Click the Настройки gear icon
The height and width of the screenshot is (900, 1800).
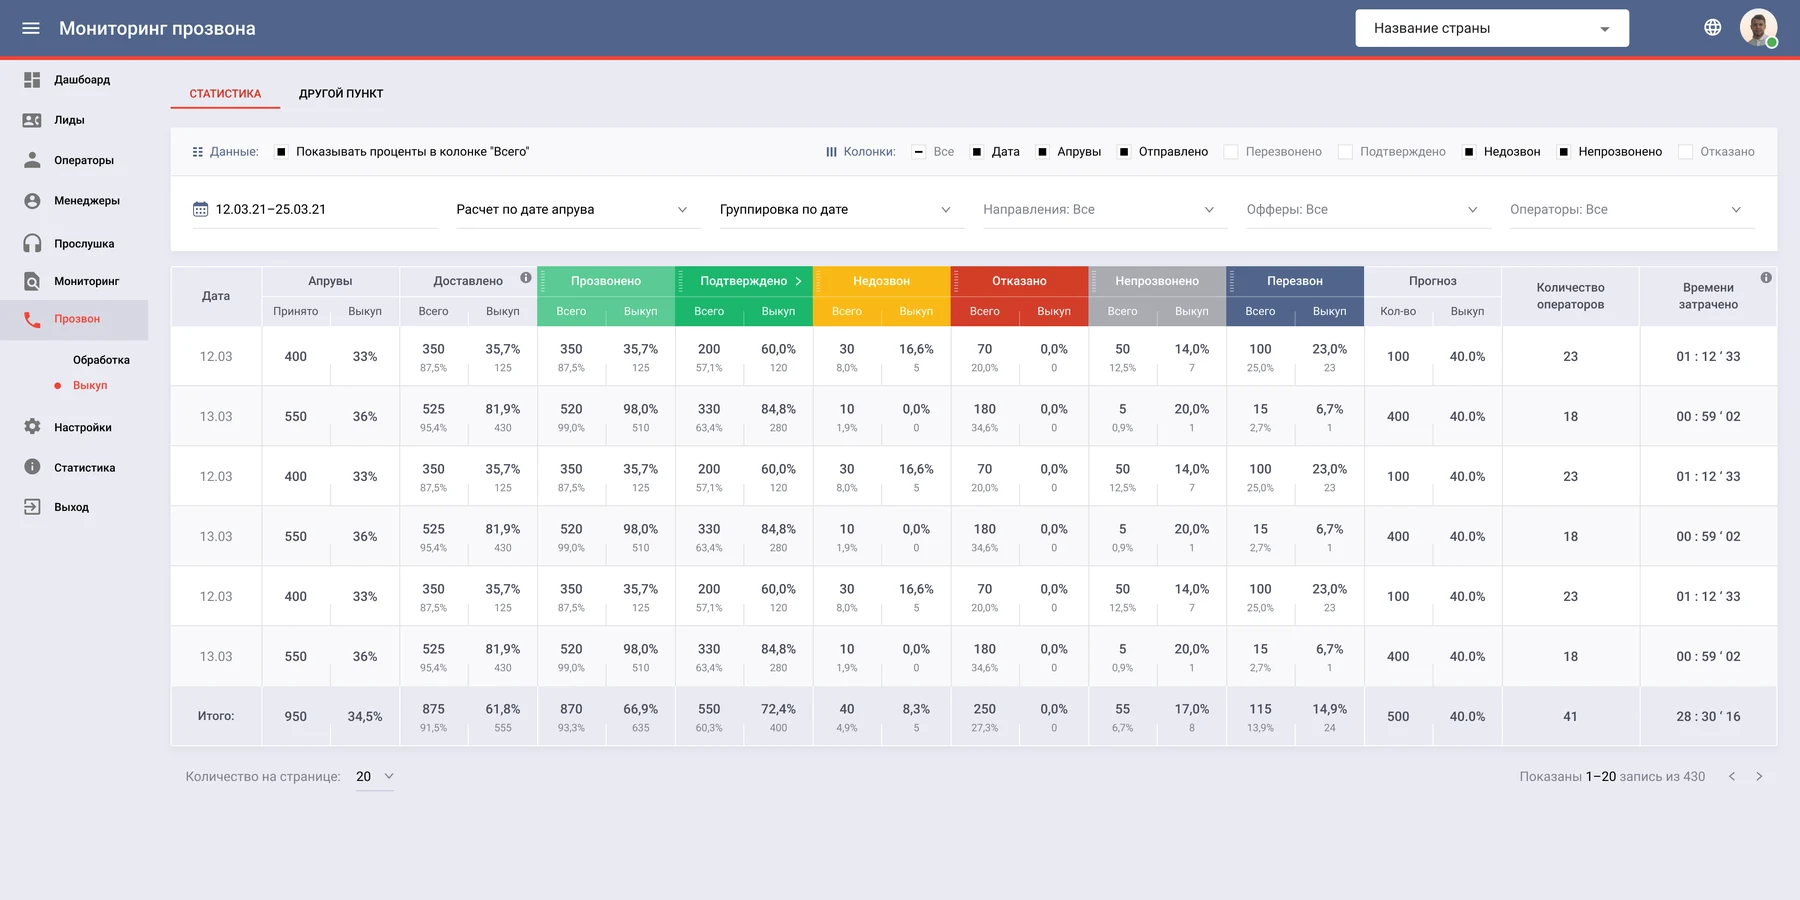pos(32,427)
